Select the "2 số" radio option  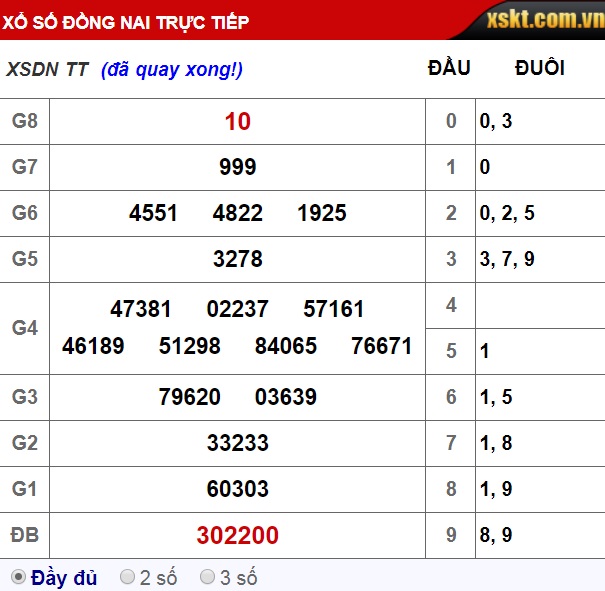point(127,577)
